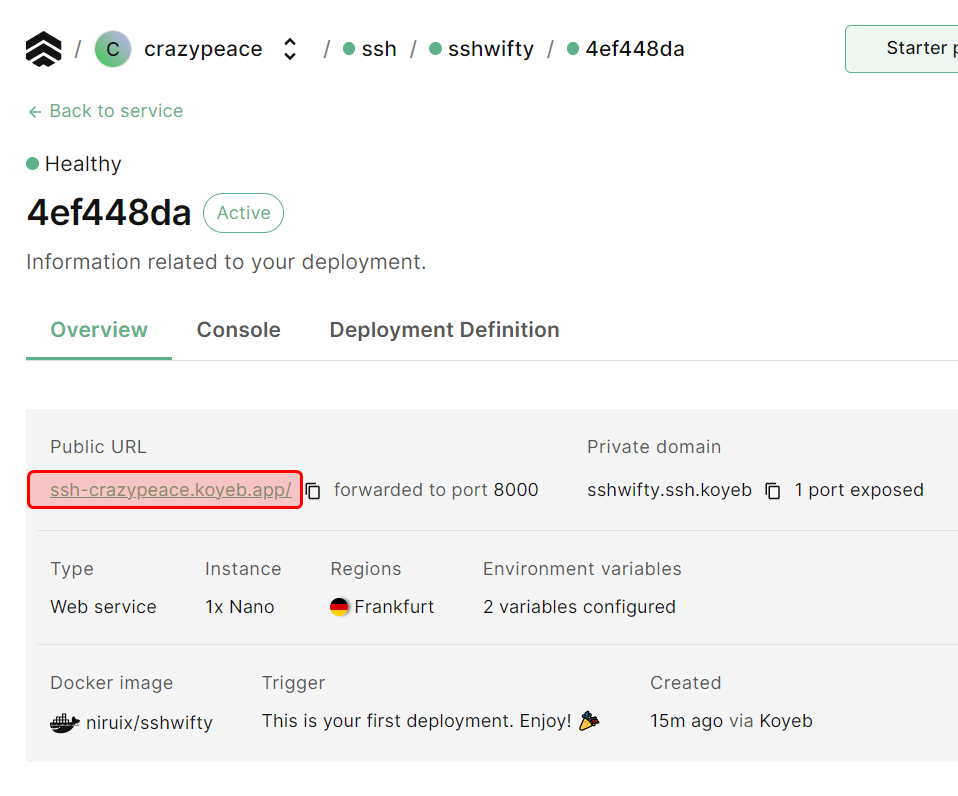This screenshot has width=958, height=796.
Task: Select the 4ef448da deployment breadcrumb
Action: [x=634, y=49]
